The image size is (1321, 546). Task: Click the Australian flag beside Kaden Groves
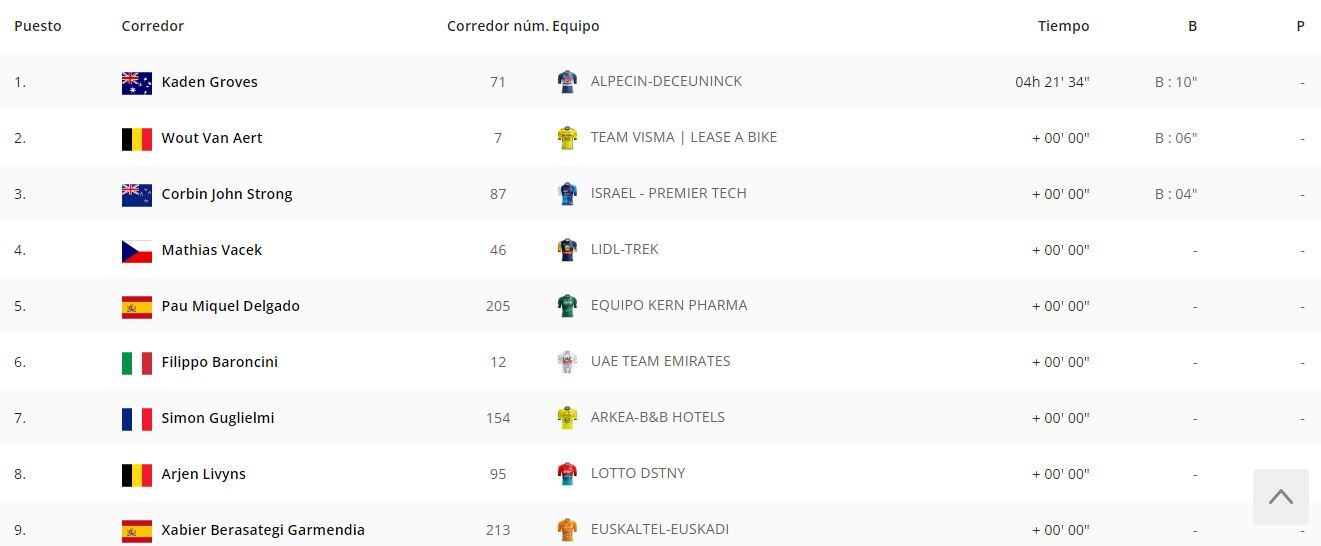136,83
